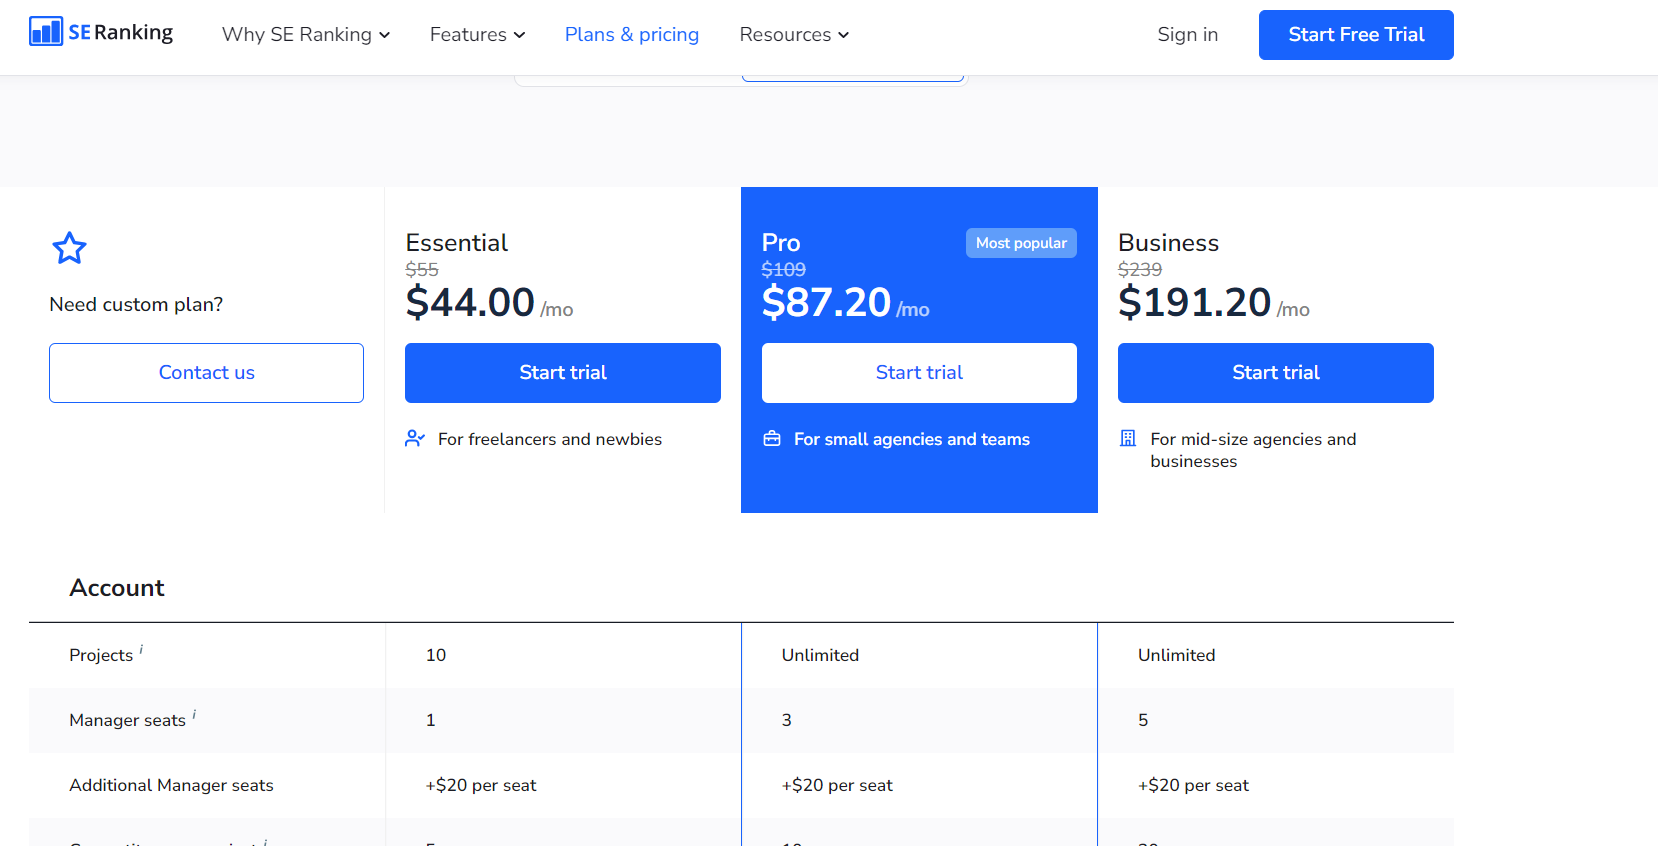Click the Contact us button

click(207, 373)
